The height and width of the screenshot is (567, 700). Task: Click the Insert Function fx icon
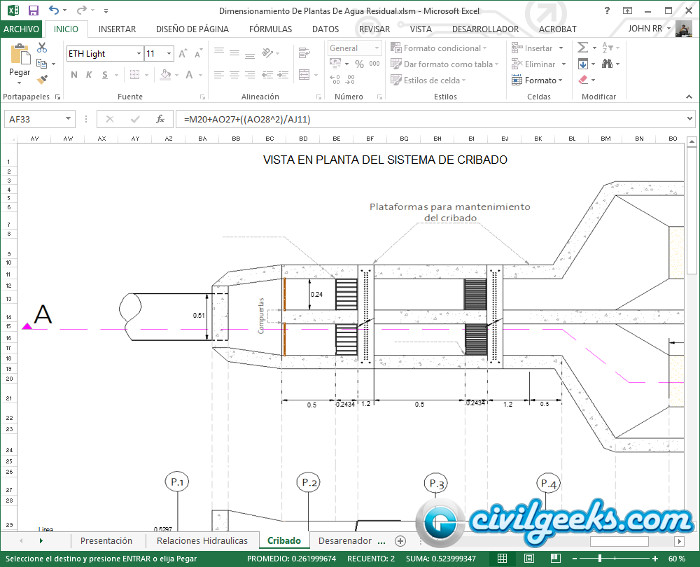pyautogui.click(x=160, y=119)
